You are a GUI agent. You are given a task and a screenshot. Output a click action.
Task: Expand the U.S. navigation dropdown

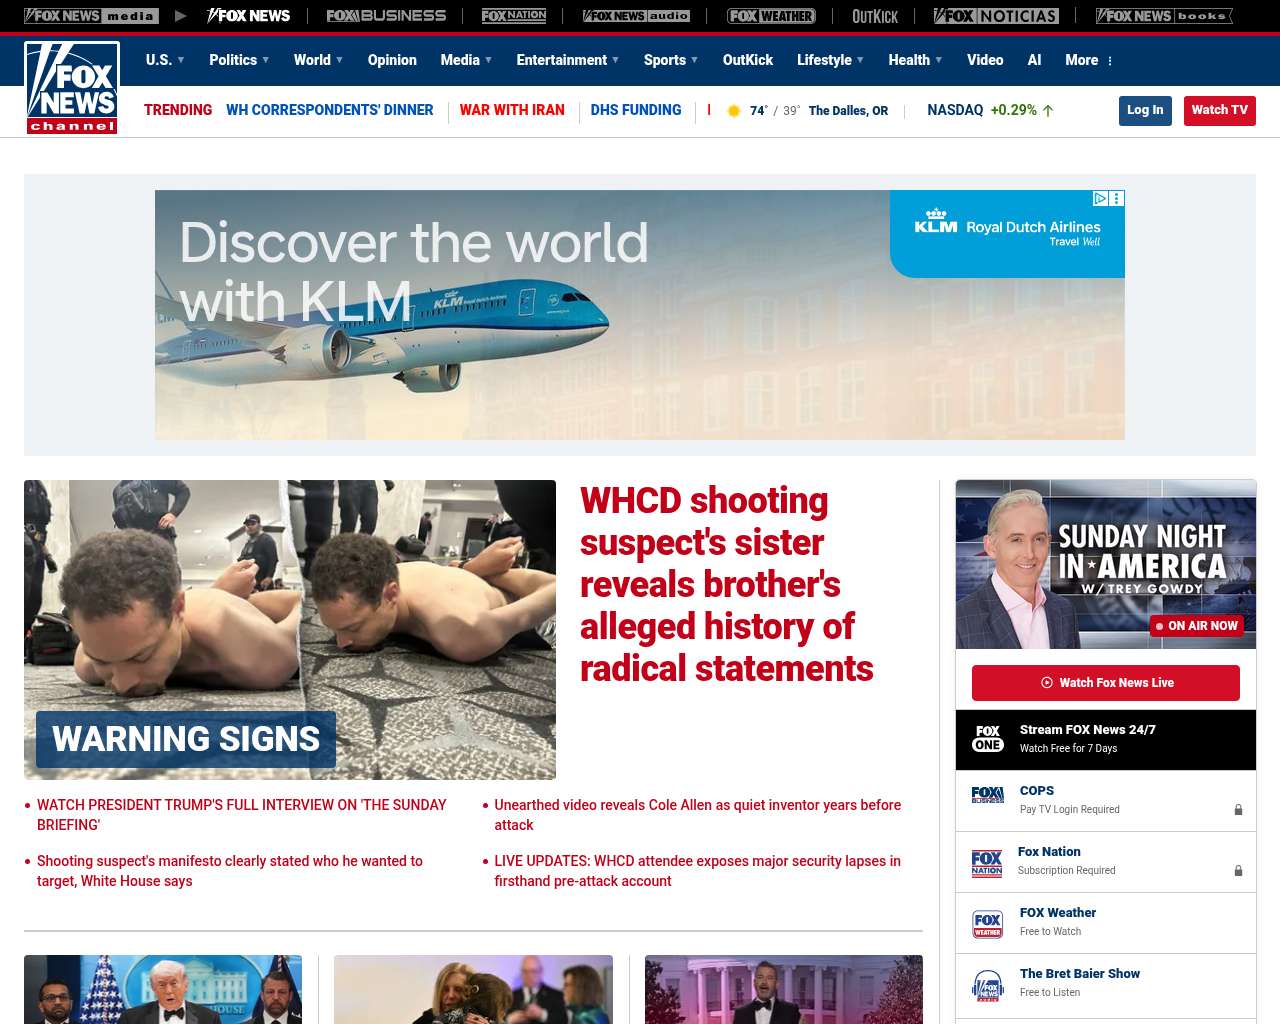point(165,60)
